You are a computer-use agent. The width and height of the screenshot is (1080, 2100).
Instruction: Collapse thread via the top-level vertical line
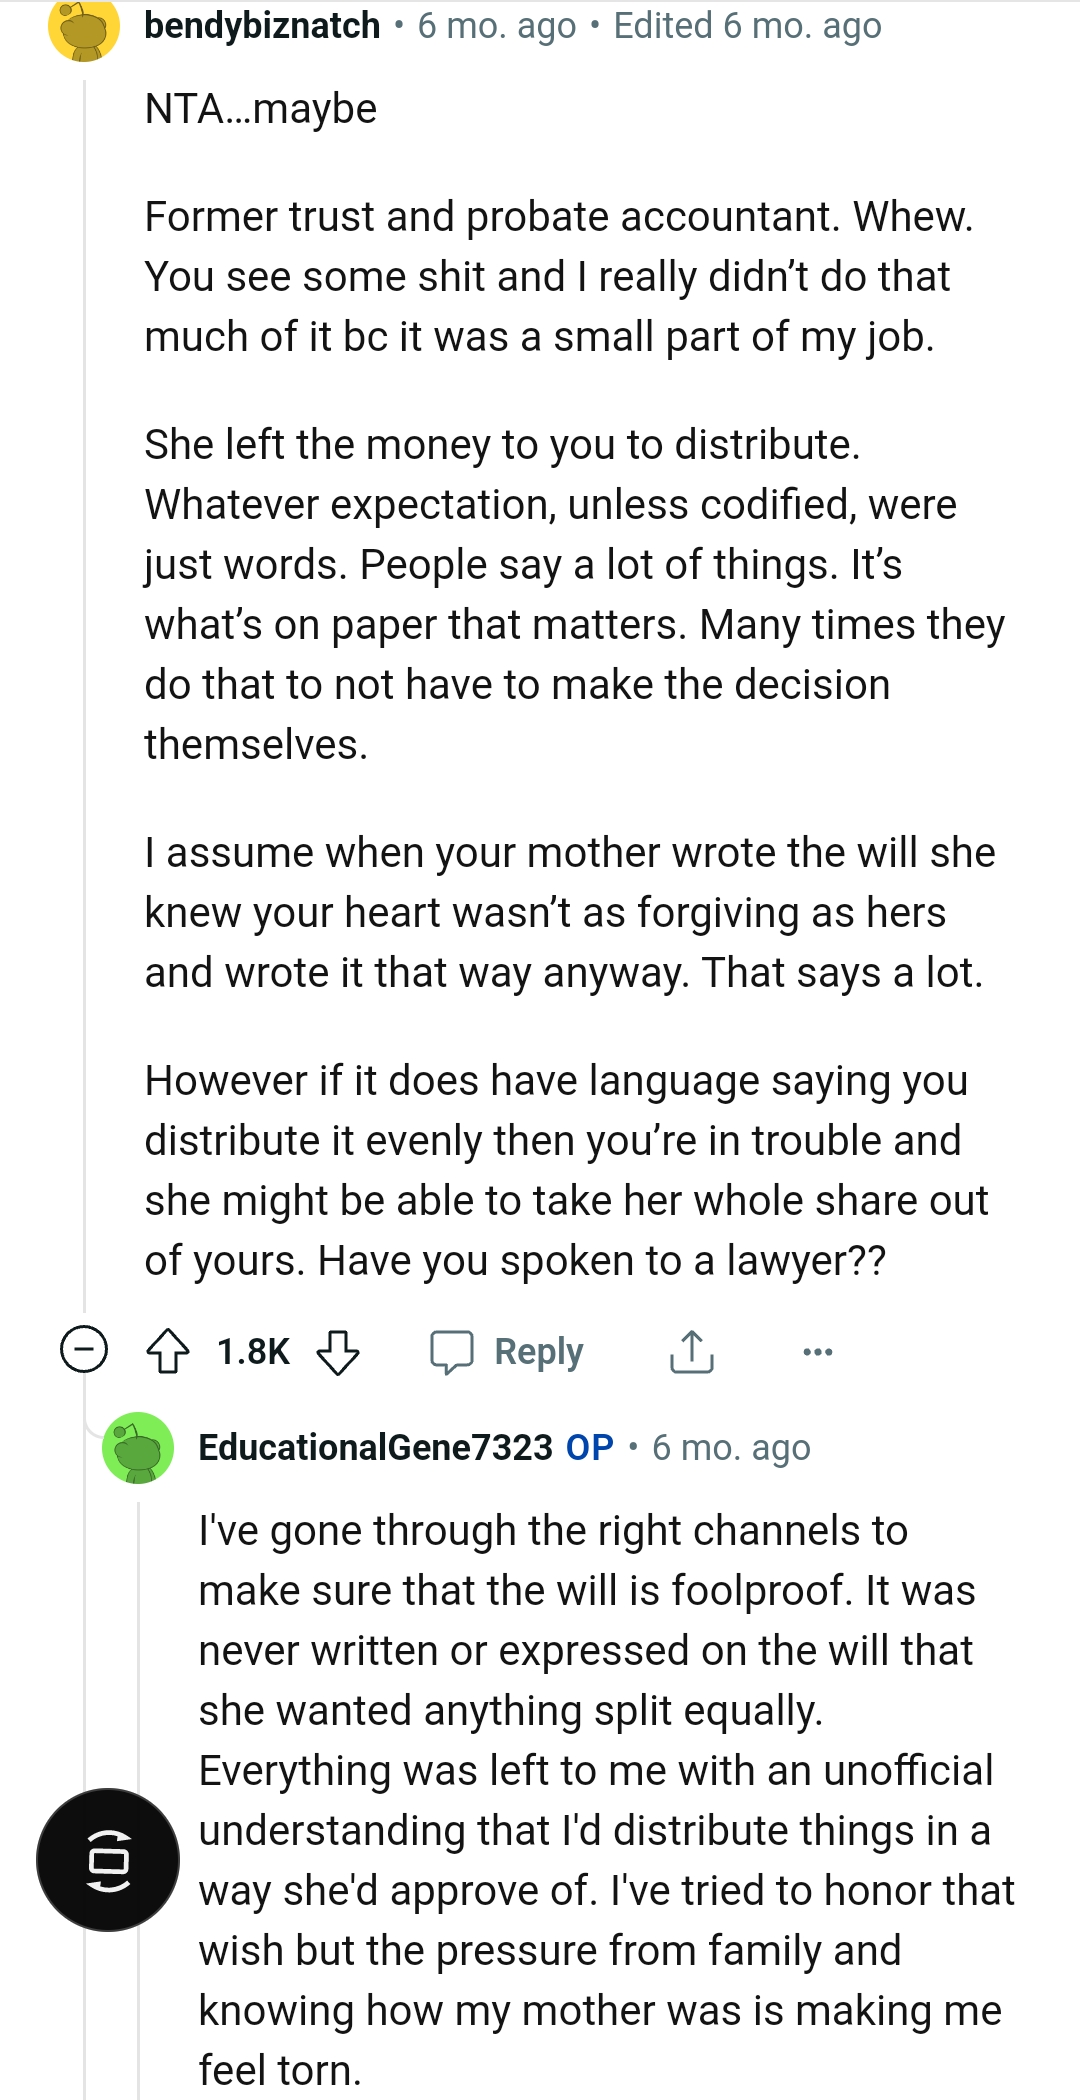click(x=84, y=700)
